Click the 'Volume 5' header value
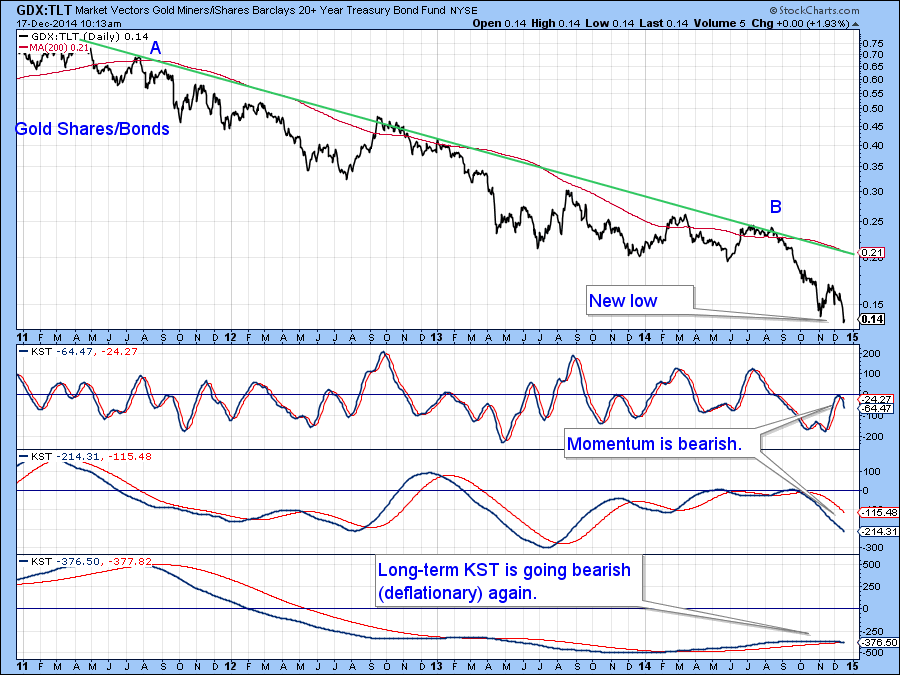The height and width of the screenshot is (675, 900). pyautogui.click(x=719, y=24)
